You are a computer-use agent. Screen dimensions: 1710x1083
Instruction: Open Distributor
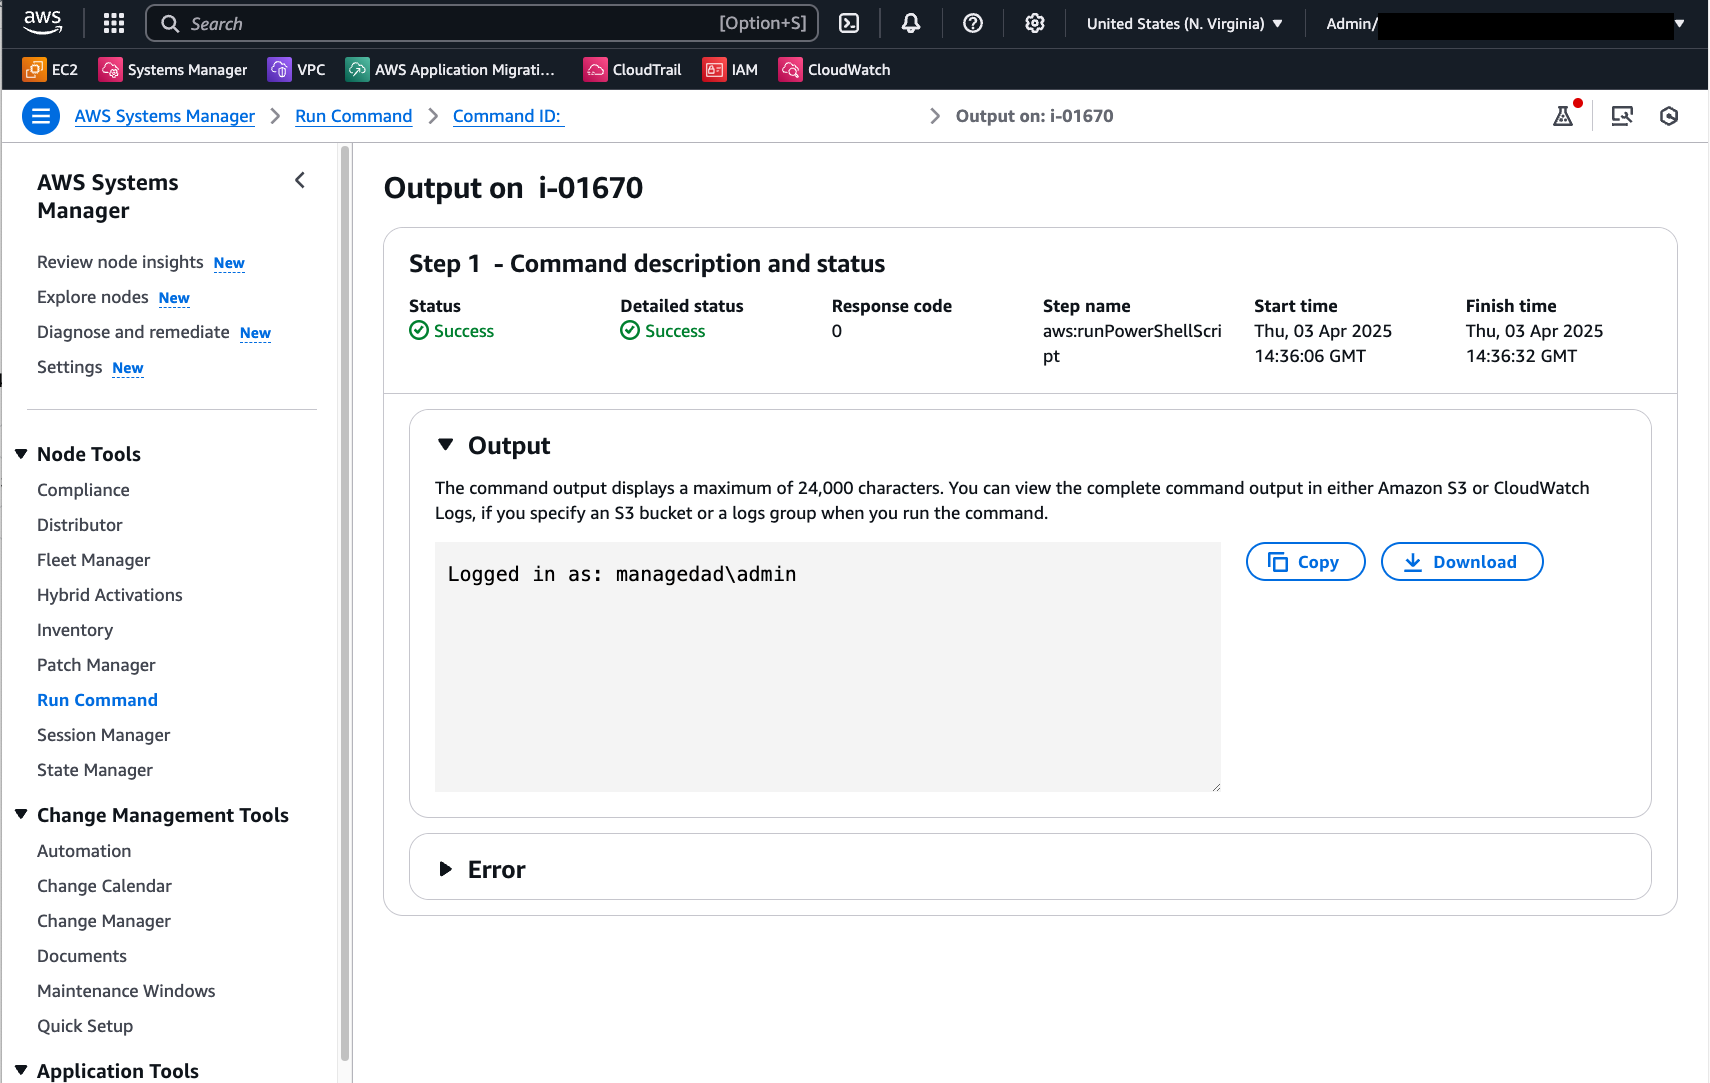point(80,525)
